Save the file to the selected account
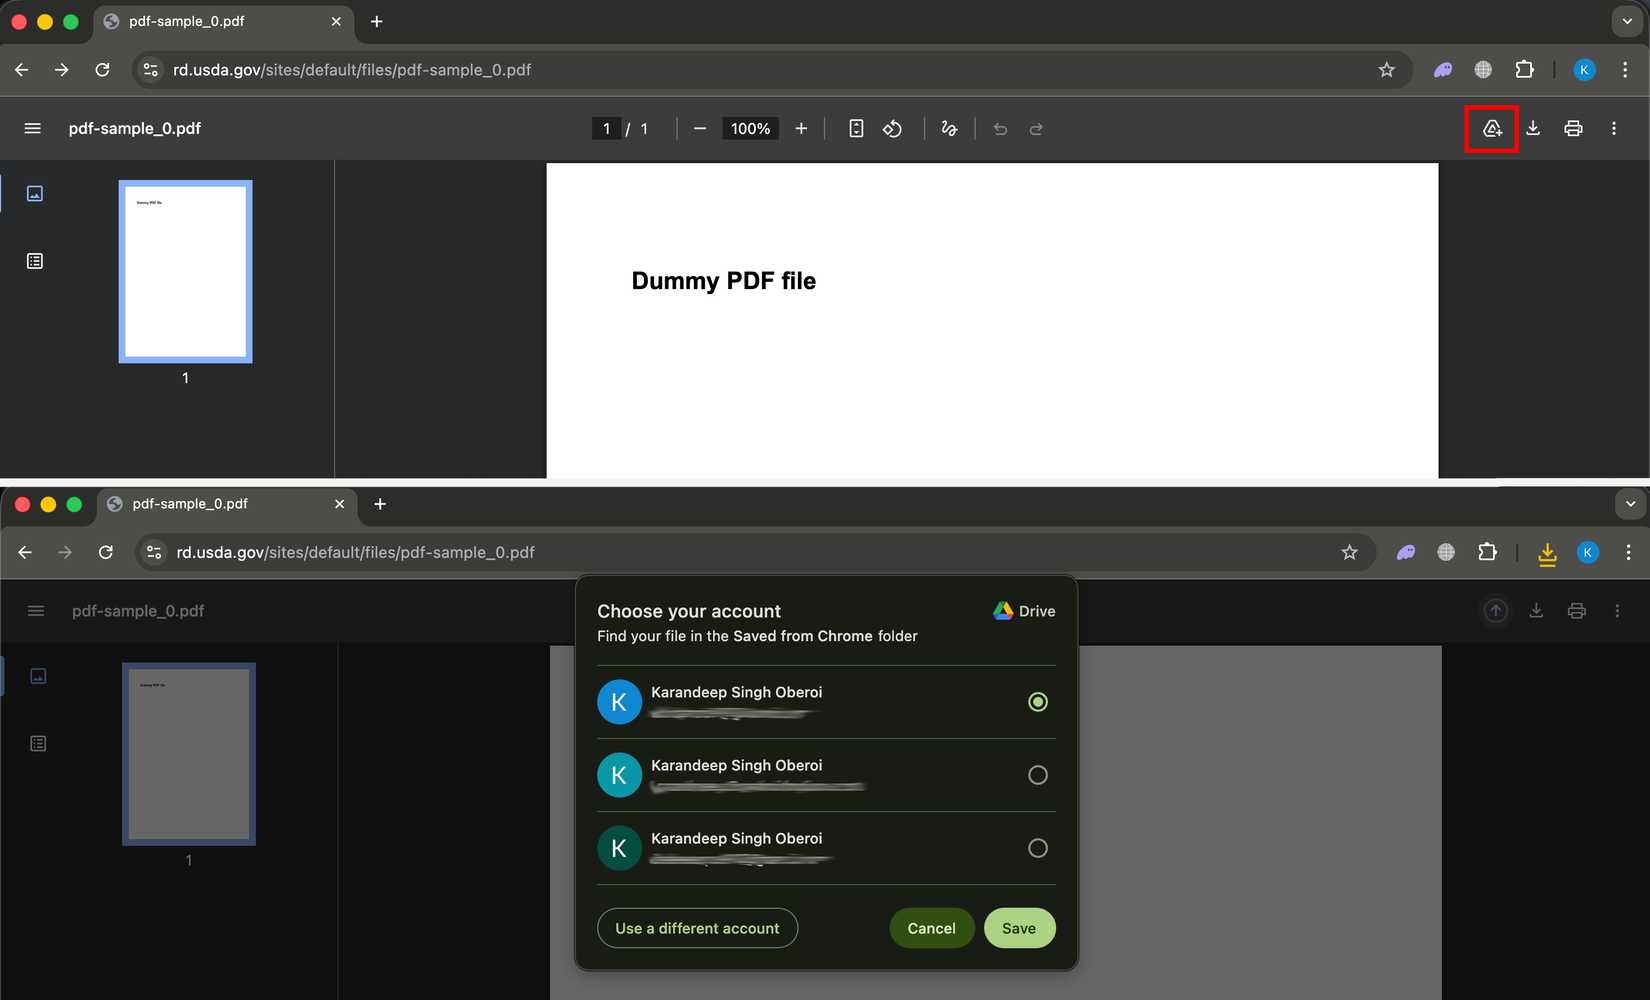Image resolution: width=1650 pixels, height=1000 pixels. 1019,927
